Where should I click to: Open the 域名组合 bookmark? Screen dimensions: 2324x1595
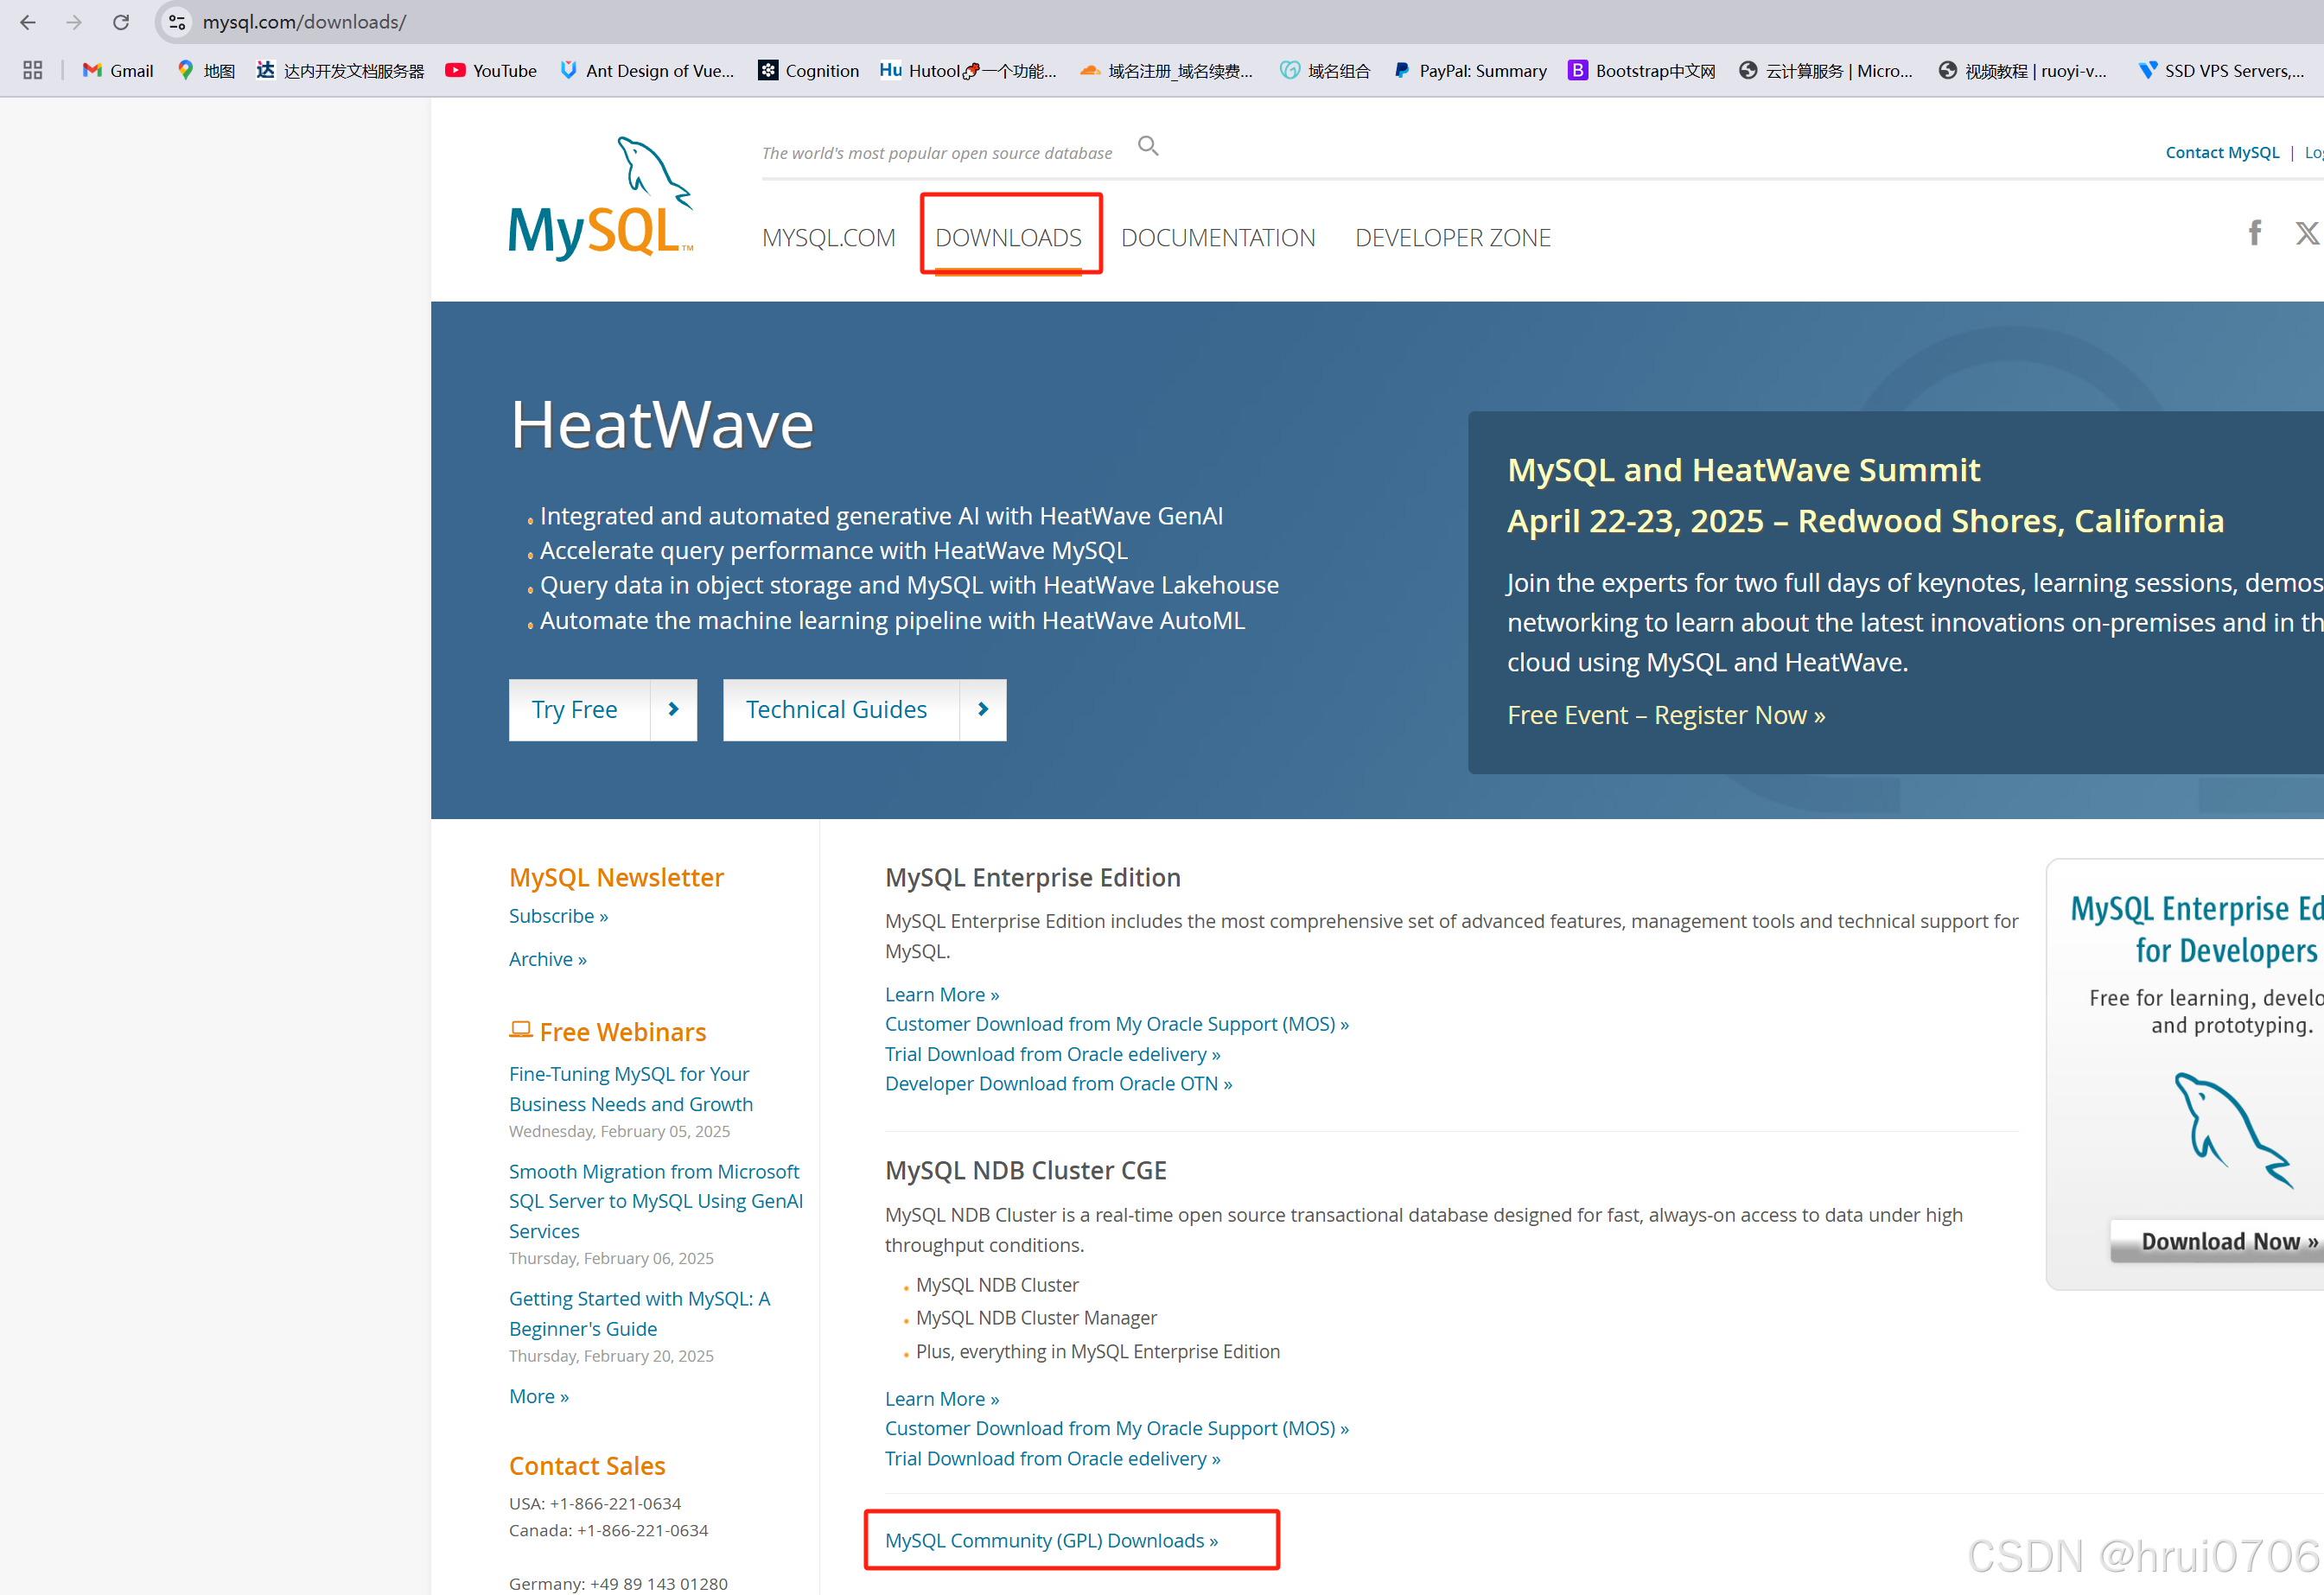(1325, 70)
